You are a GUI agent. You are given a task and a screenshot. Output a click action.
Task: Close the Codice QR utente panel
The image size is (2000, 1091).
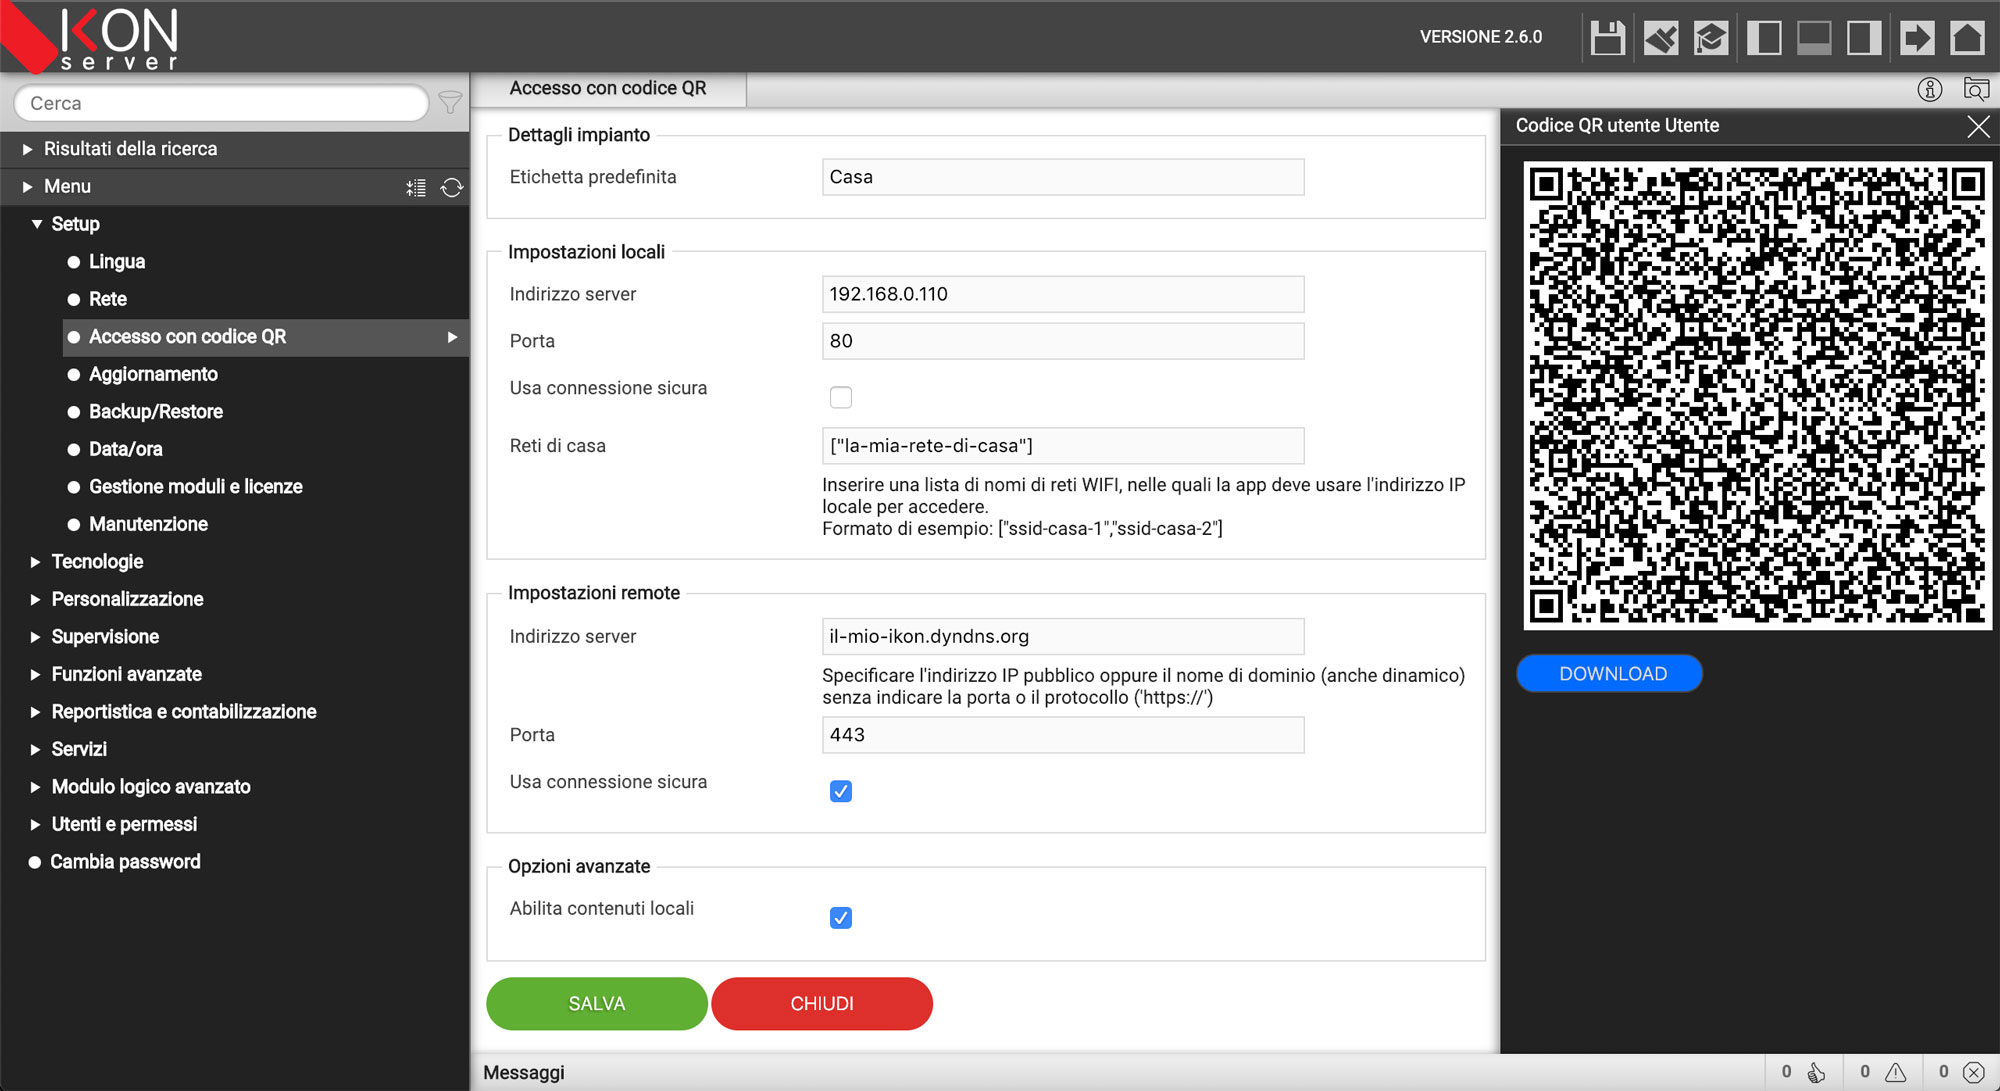[1978, 126]
